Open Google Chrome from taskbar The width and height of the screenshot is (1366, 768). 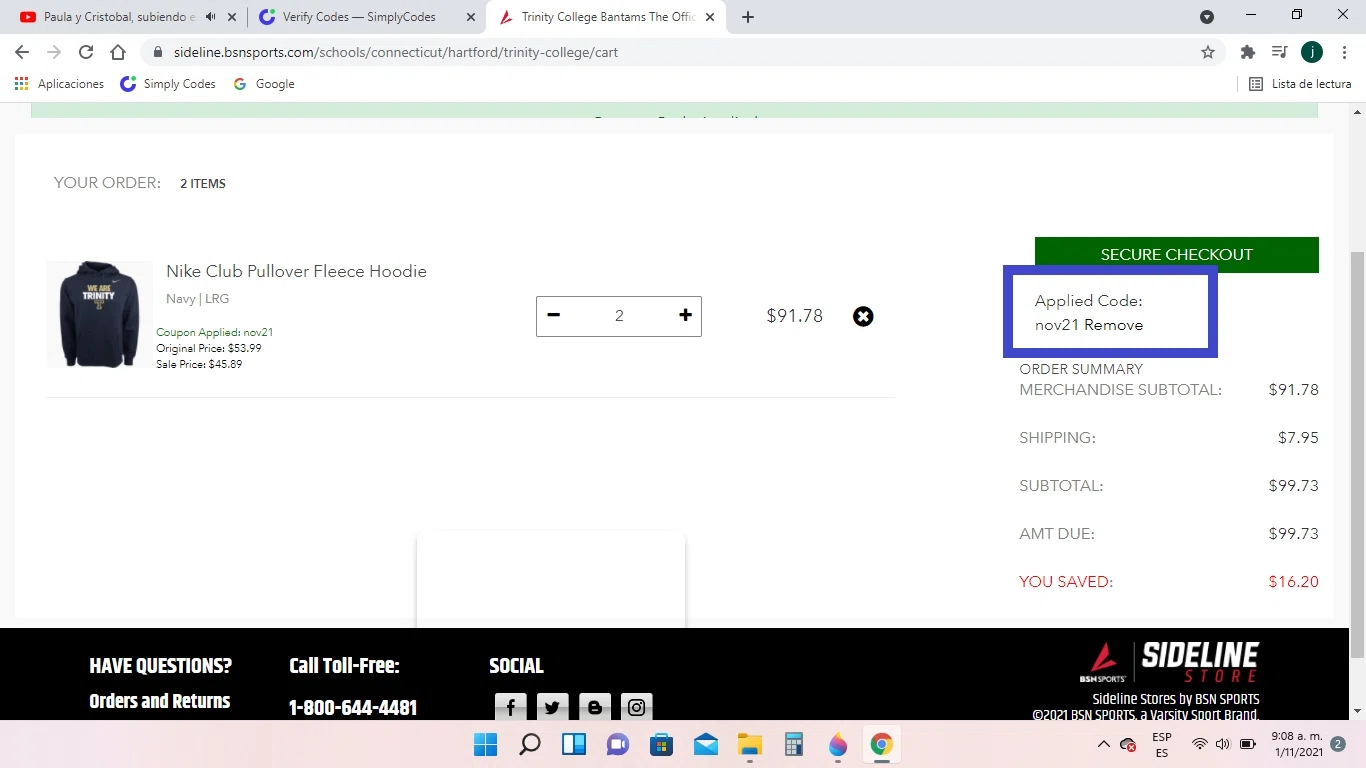pos(881,744)
